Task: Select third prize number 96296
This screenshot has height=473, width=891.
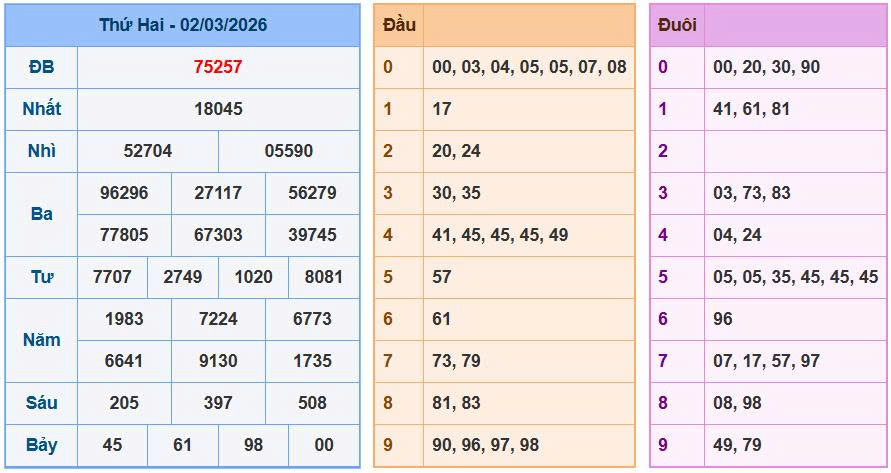Action: click(124, 193)
